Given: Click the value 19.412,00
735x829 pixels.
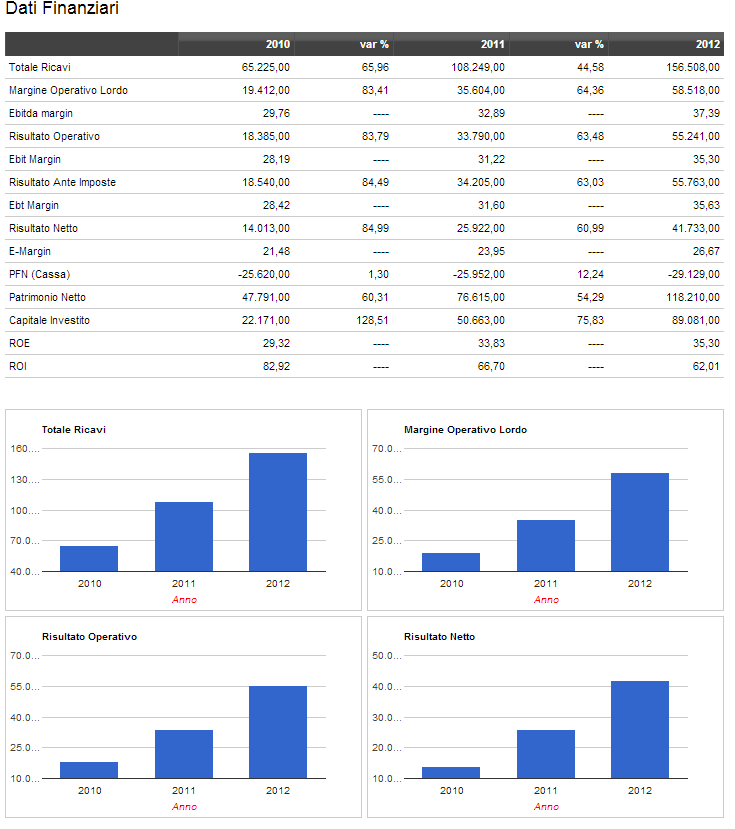Looking at the screenshot, I should 266,90.
